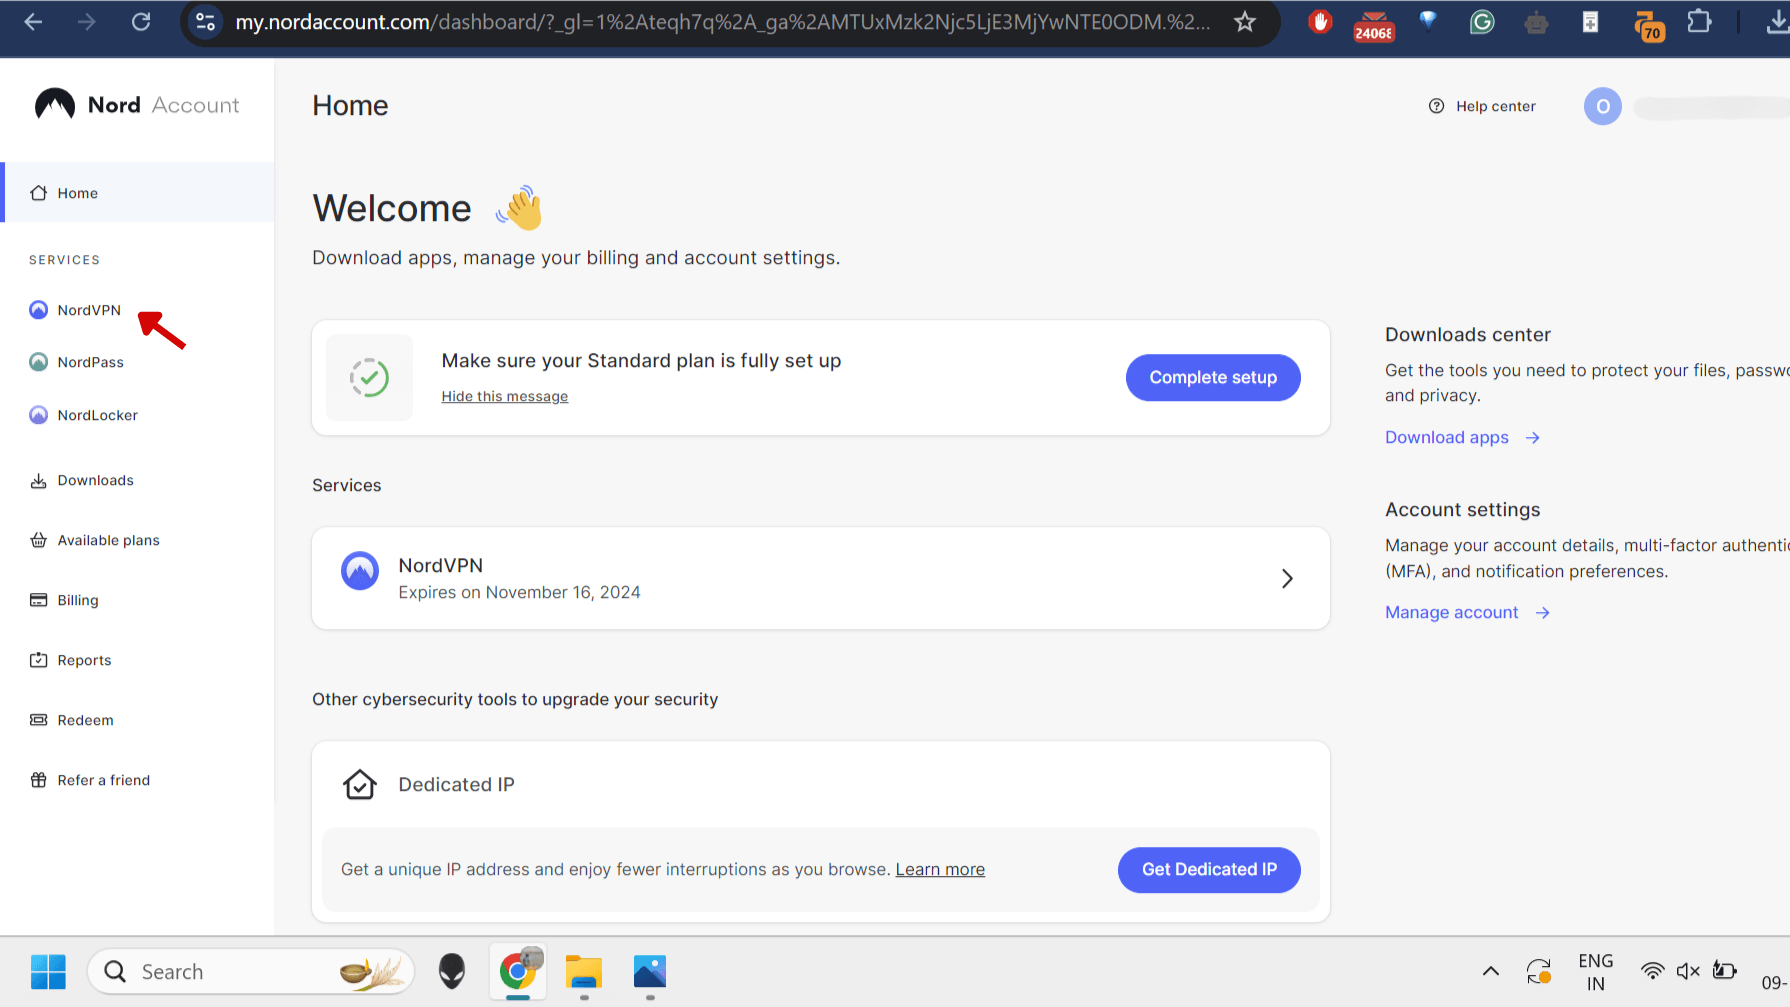This screenshot has width=1790, height=1007.
Task: Click the ENG IN language indicator
Action: 1596,972
